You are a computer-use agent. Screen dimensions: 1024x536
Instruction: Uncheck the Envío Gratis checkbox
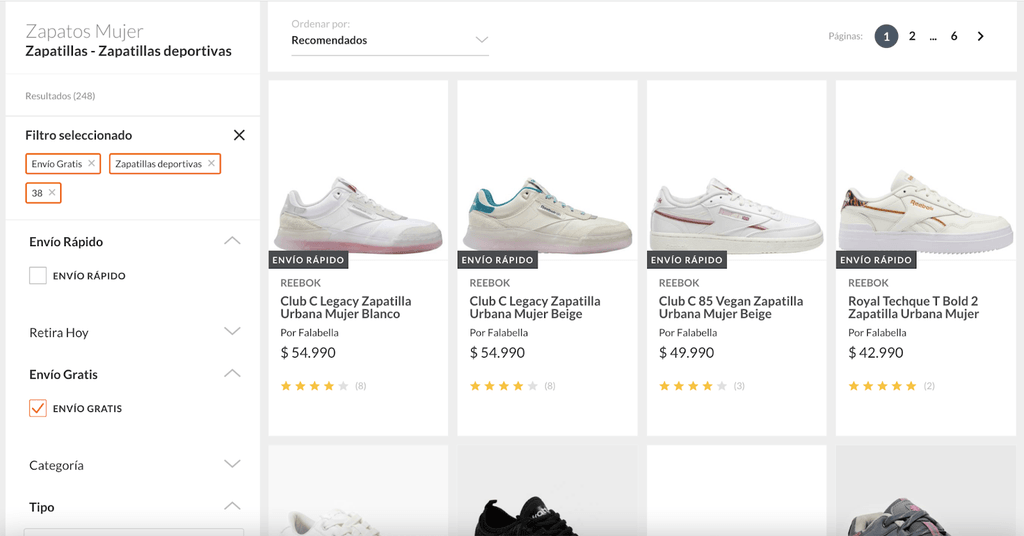(x=38, y=408)
